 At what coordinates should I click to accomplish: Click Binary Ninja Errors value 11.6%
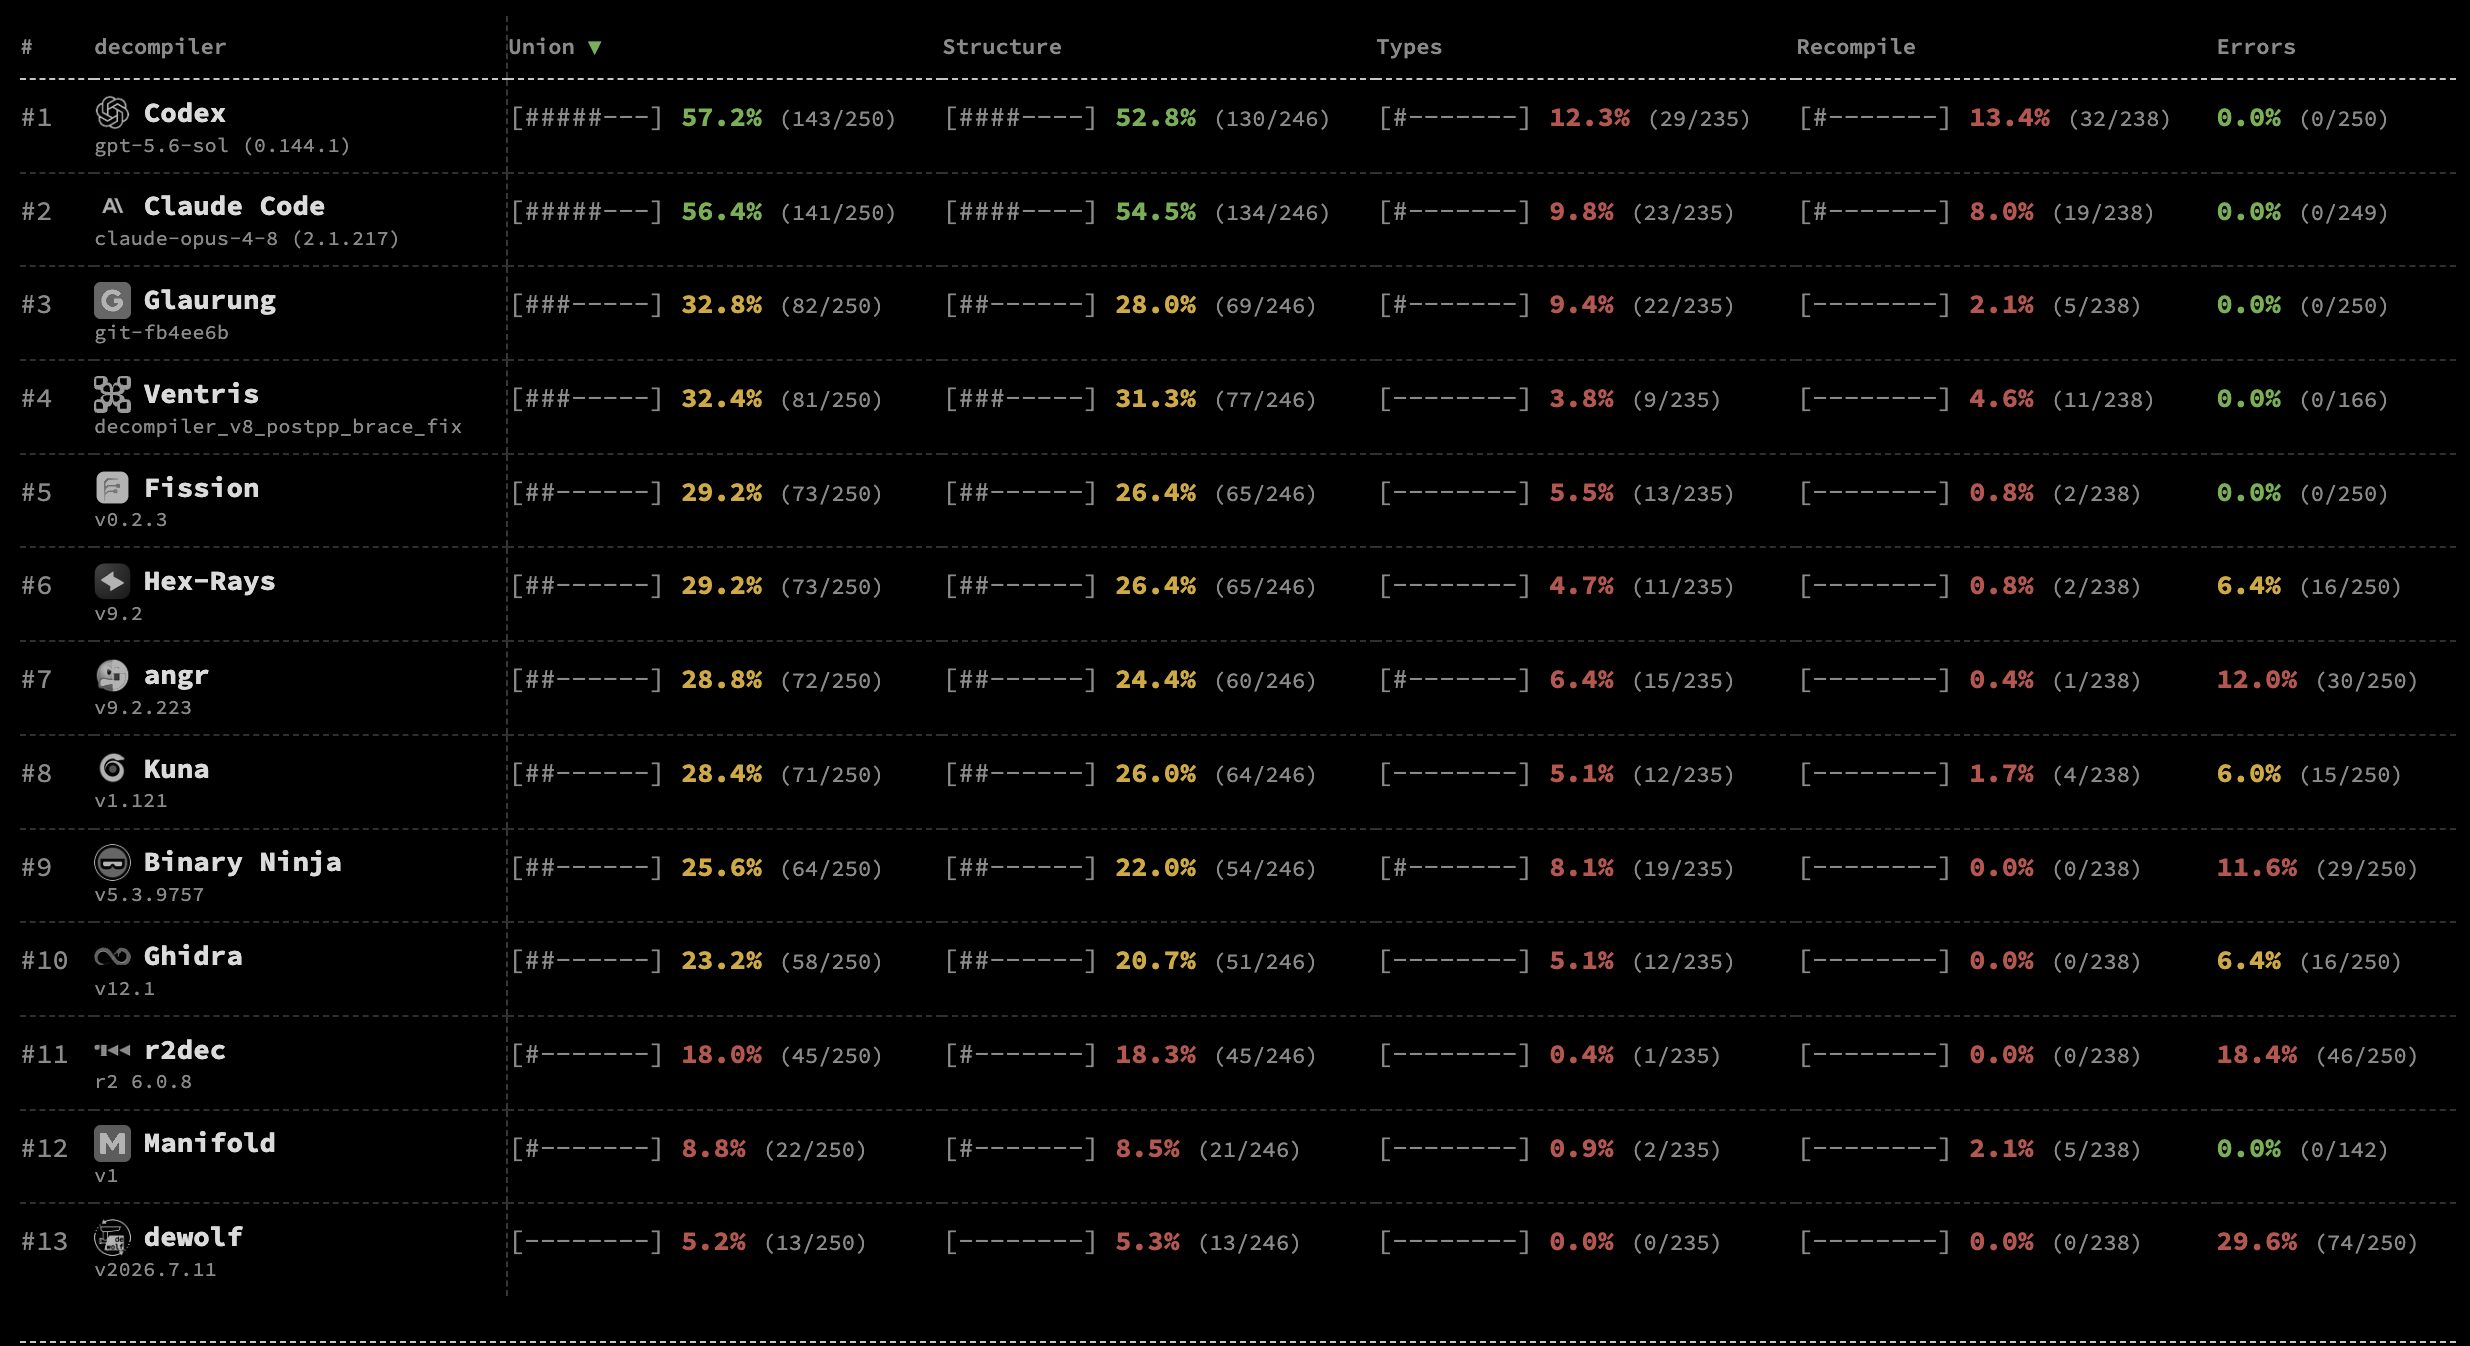tap(2257, 868)
